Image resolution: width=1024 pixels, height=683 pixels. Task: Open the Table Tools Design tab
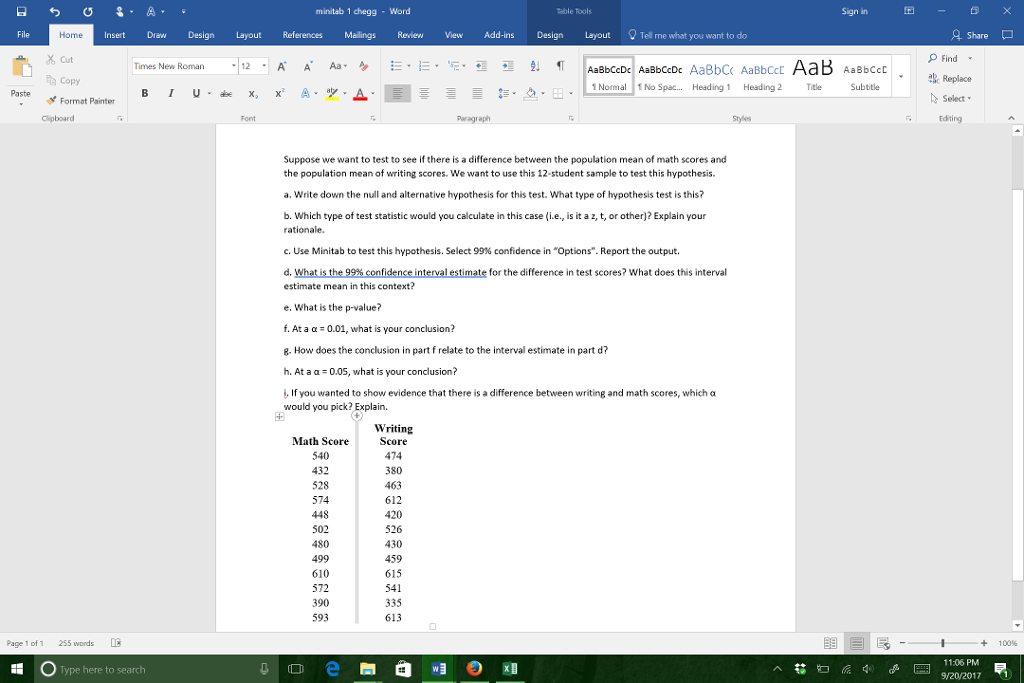(x=552, y=33)
